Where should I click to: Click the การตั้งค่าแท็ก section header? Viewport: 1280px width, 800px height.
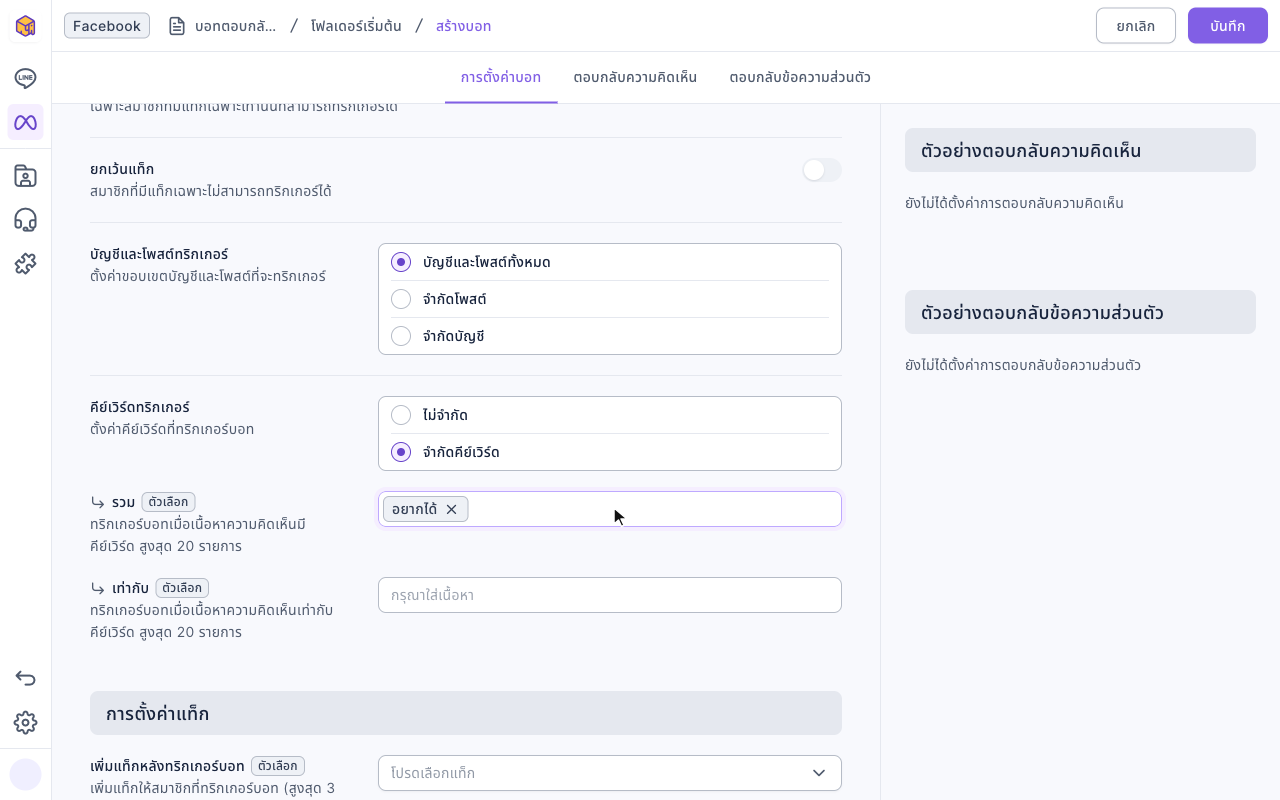tap(466, 713)
